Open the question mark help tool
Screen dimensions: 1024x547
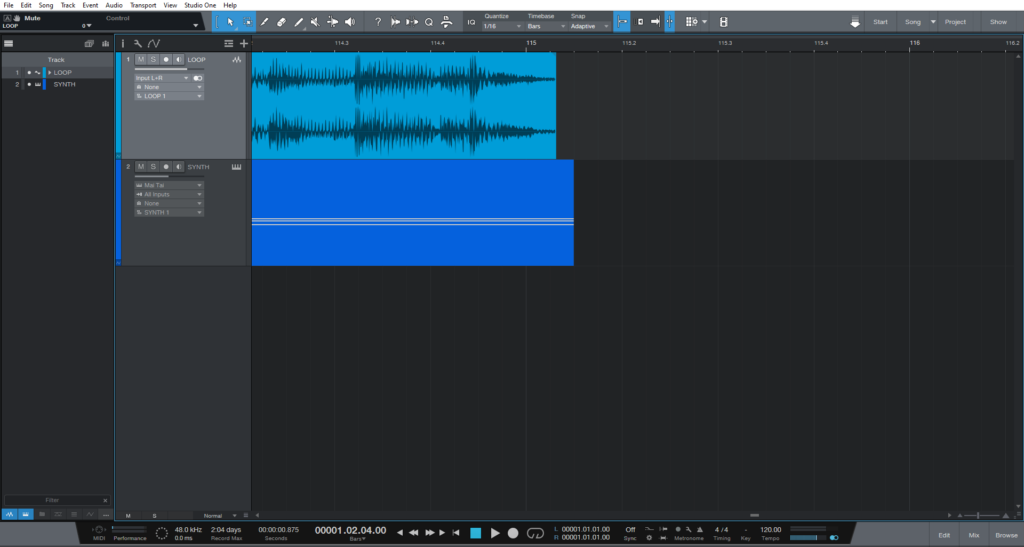click(377, 22)
